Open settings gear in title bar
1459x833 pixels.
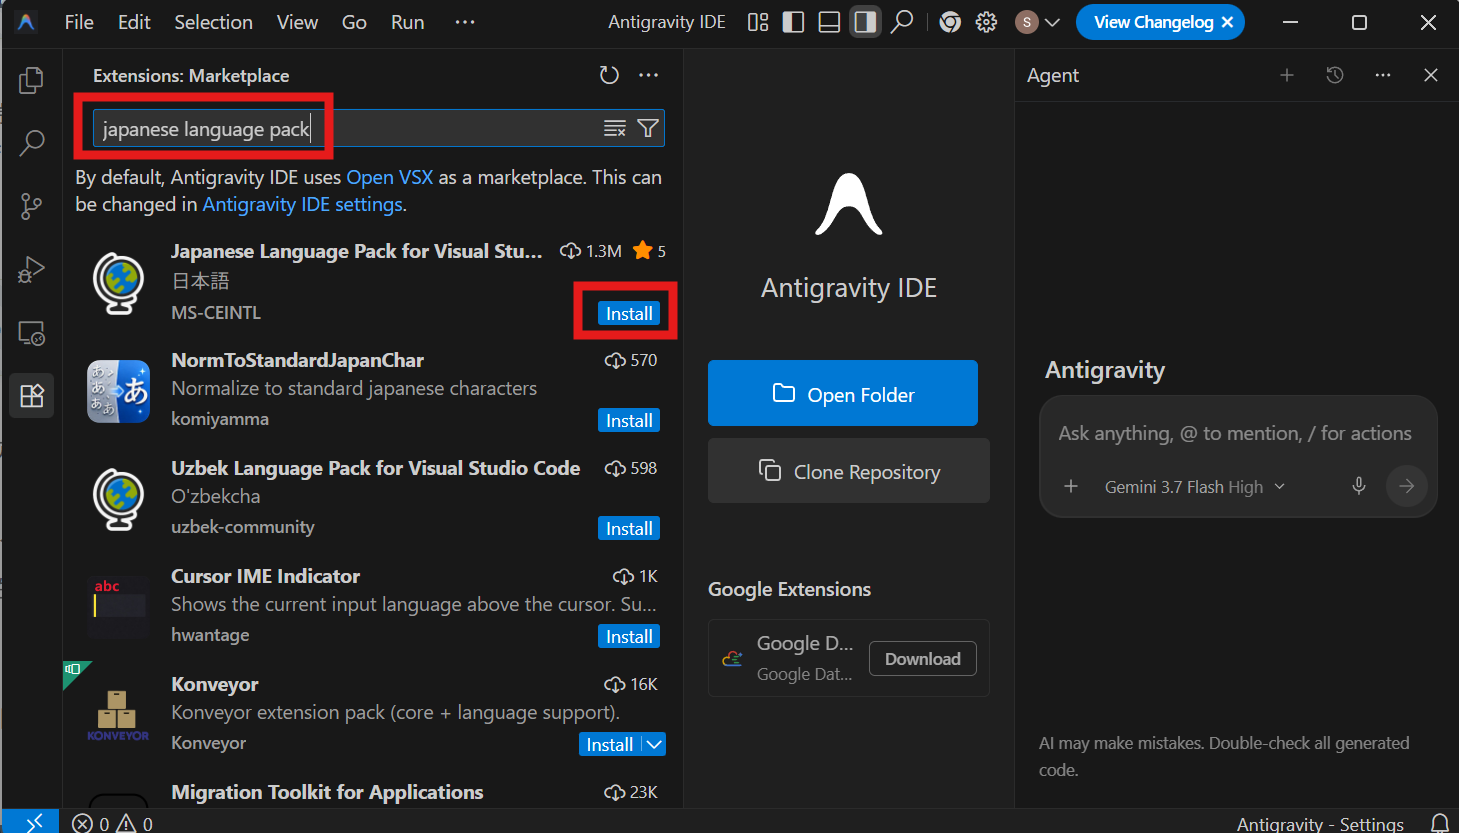coord(986,22)
